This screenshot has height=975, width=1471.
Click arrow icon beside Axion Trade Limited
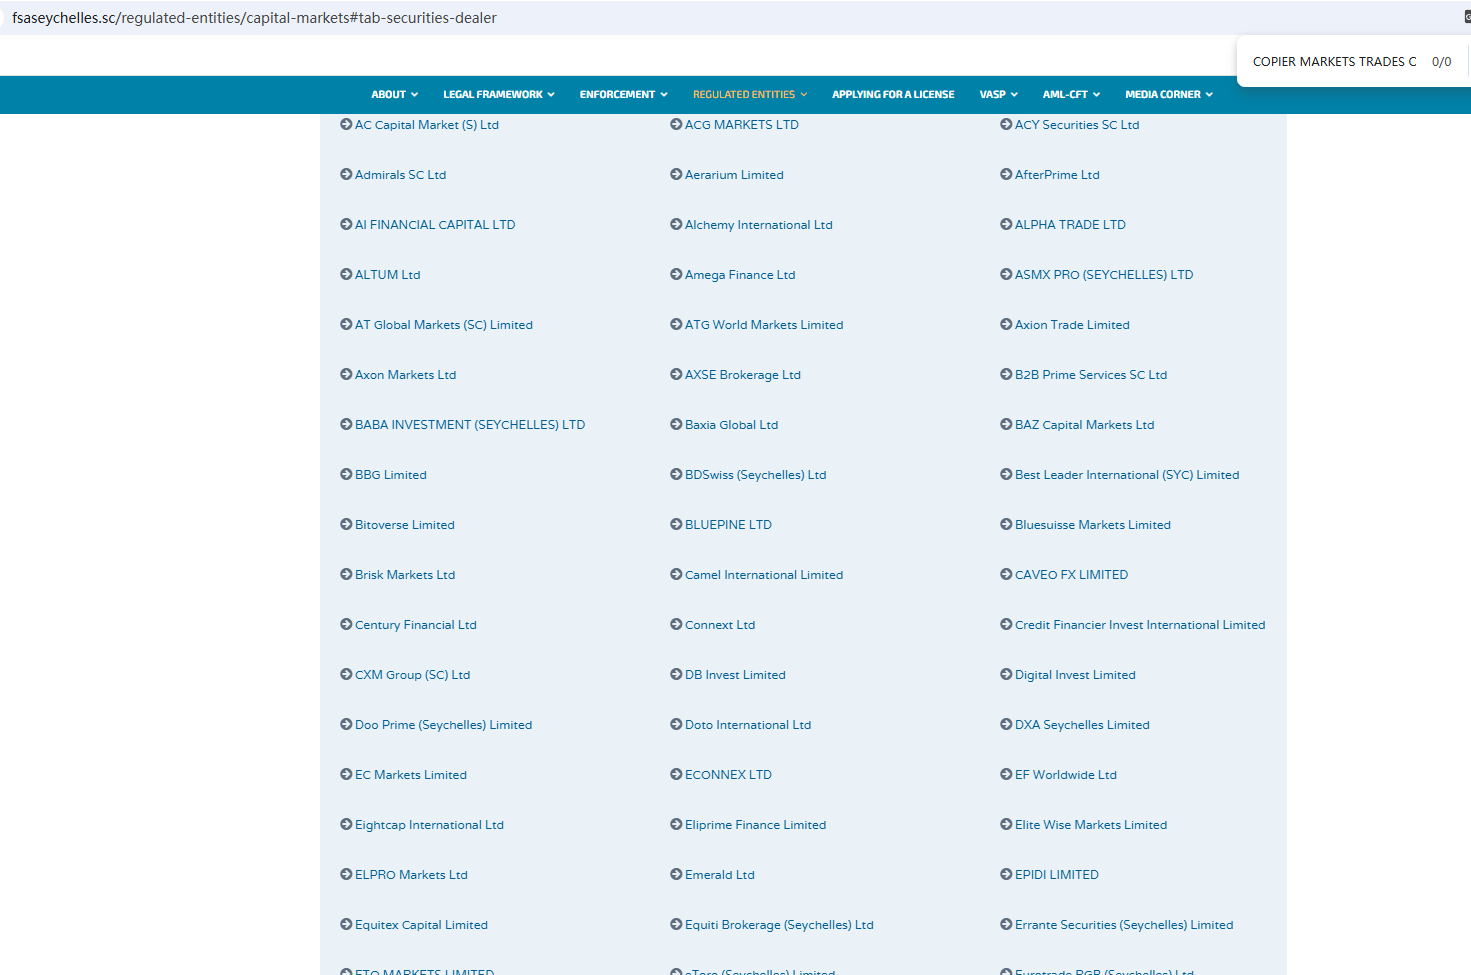pyautogui.click(x=1006, y=325)
